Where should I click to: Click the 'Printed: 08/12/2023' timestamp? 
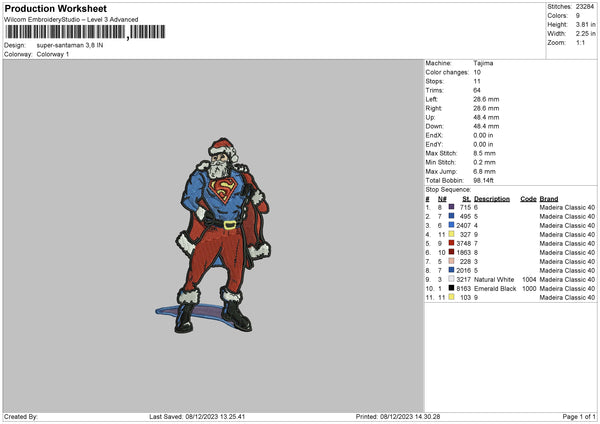tap(398, 417)
